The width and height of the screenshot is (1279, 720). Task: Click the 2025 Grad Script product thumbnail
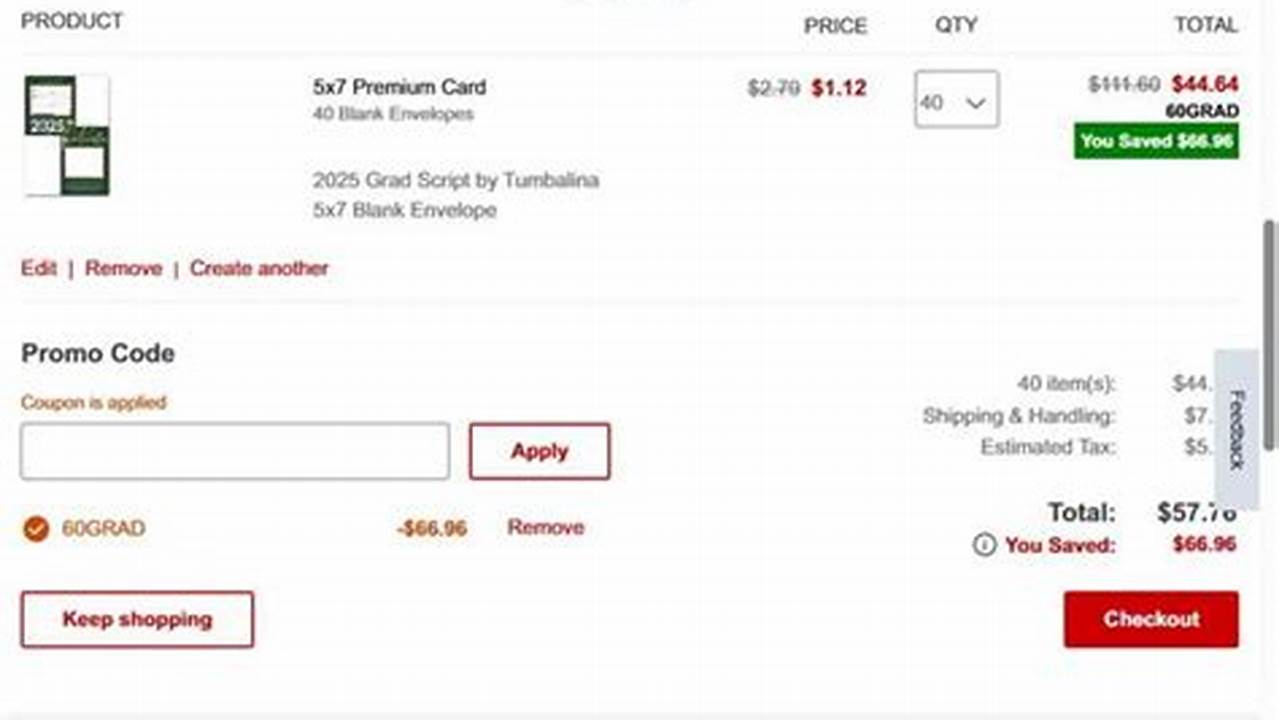coord(66,135)
